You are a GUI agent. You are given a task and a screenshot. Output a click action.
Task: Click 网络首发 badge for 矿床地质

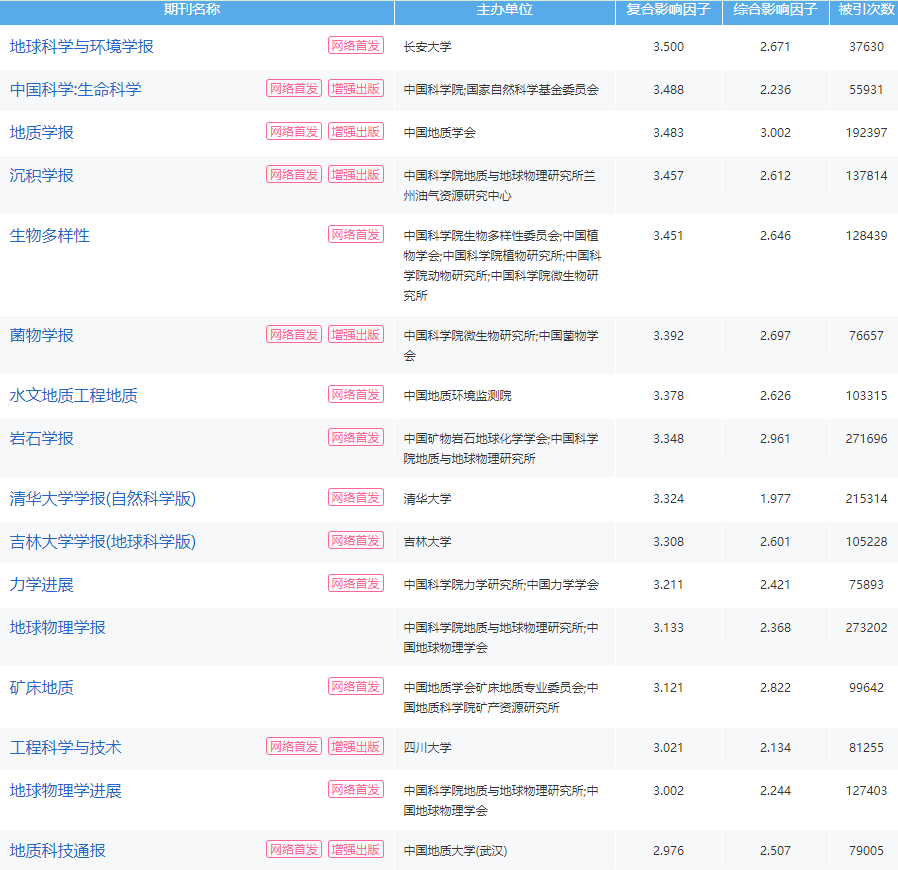click(356, 687)
